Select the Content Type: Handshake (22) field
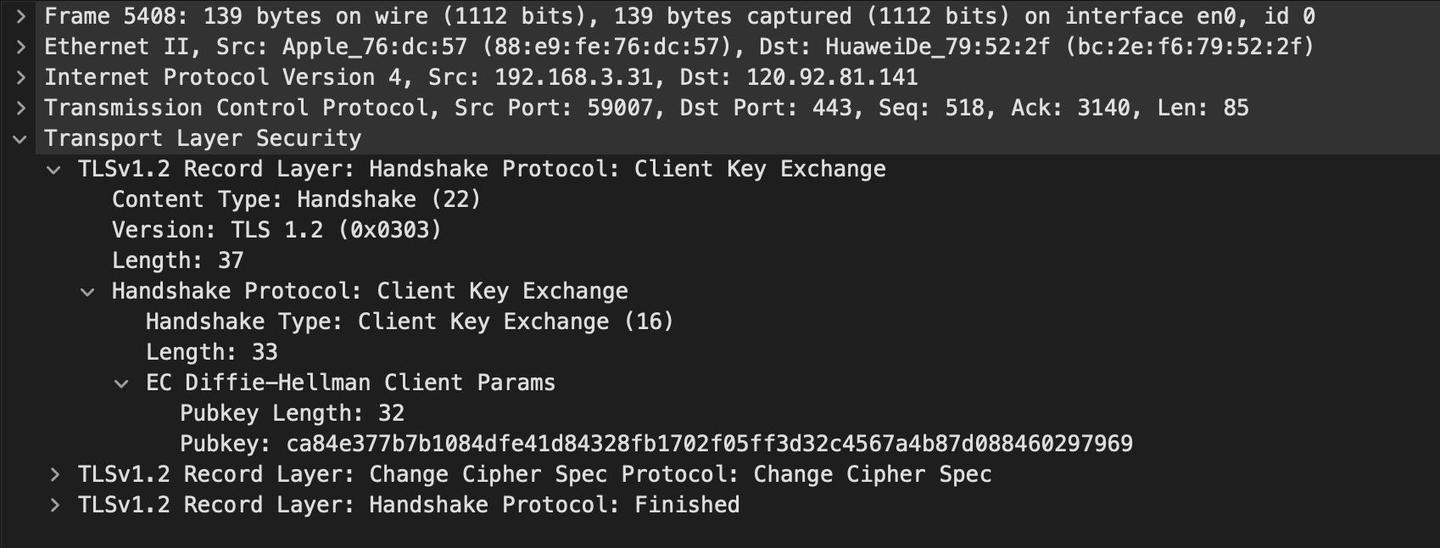The image size is (1440, 548). point(296,199)
